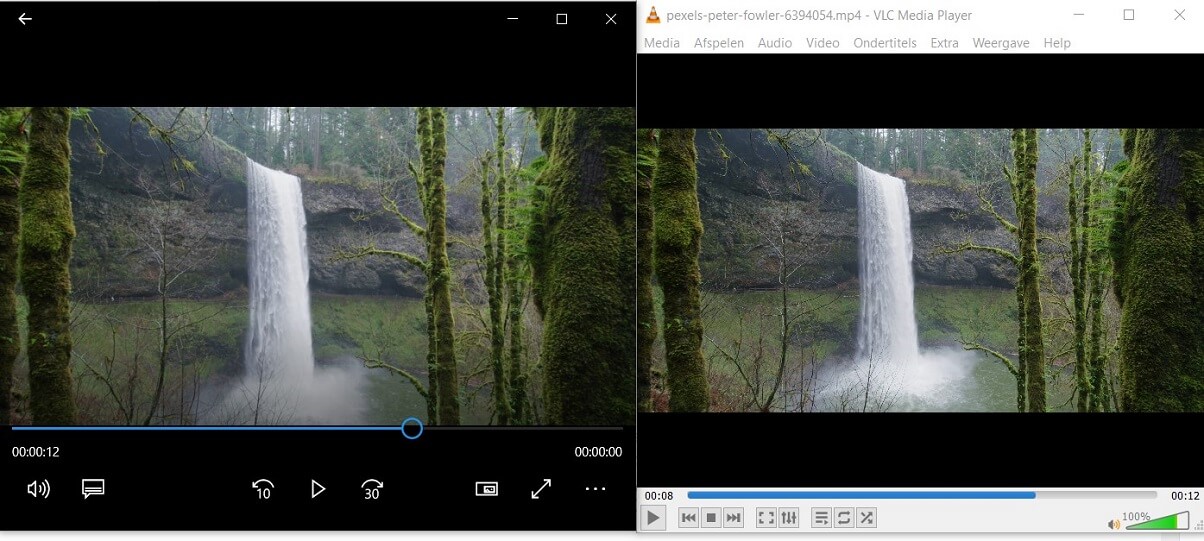
Task: Mute VLC using the speaker icon
Action: click(1114, 524)
